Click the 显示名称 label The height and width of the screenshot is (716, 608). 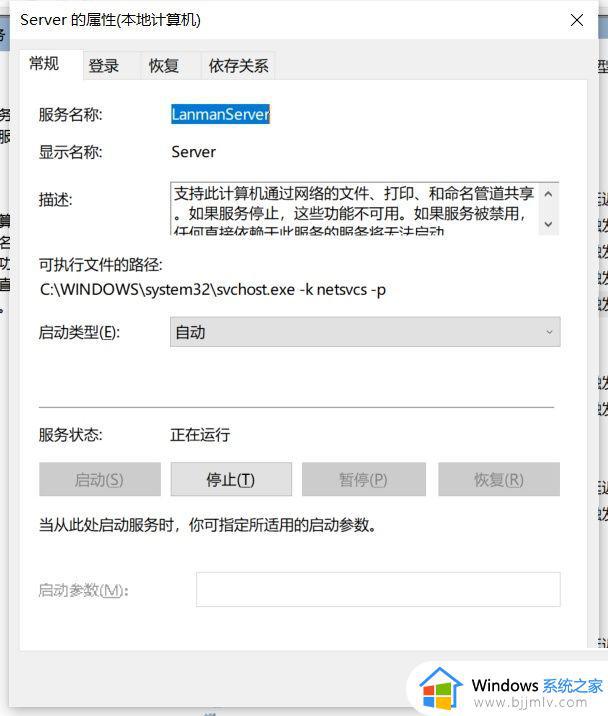click(x=70, y=152)
